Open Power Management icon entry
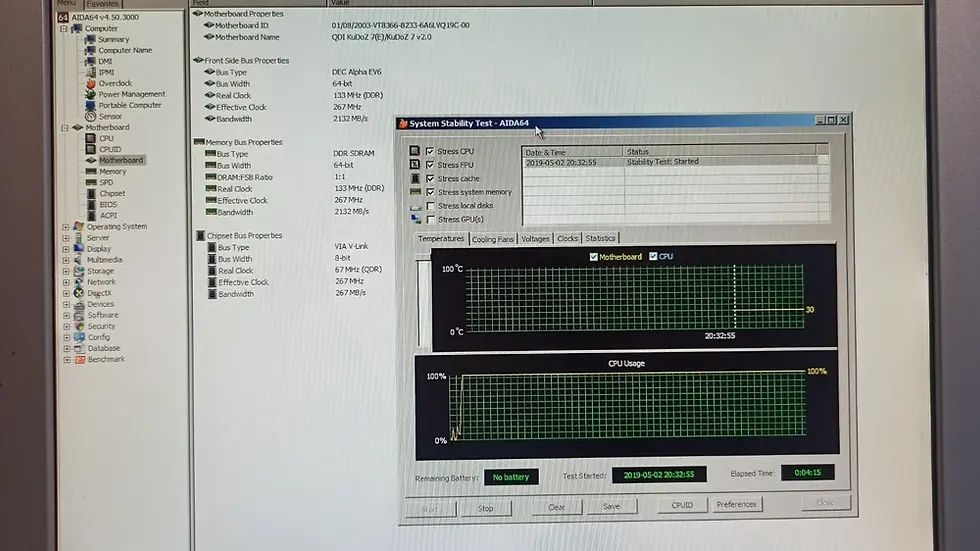The image size is (980, 551). [90, 94]
